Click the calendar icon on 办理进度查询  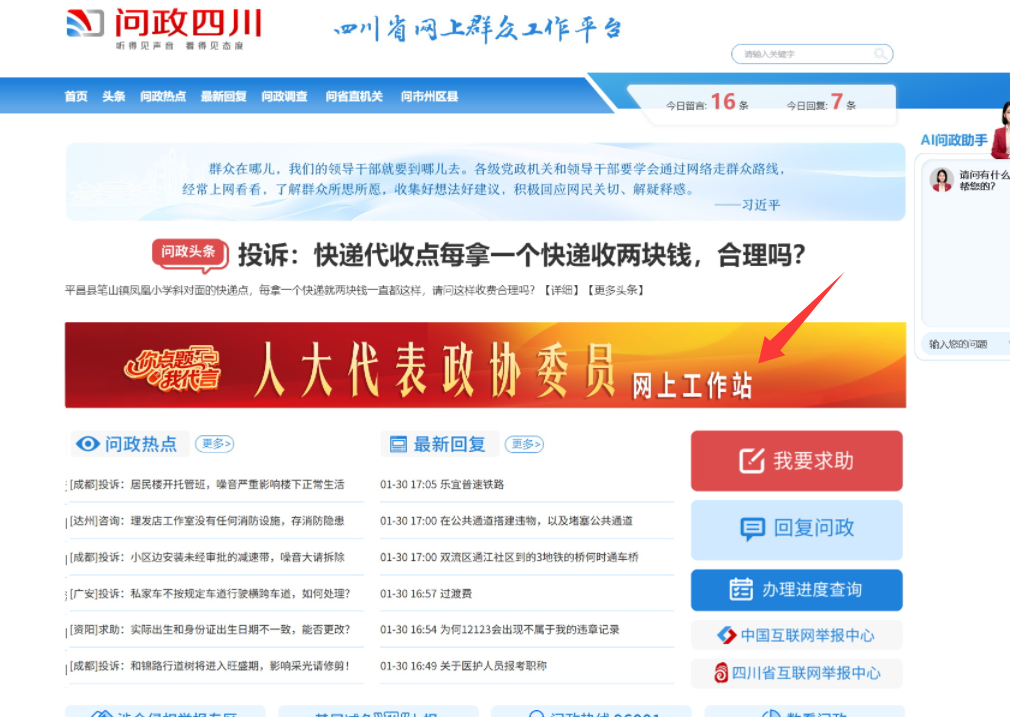click(741, 590)
